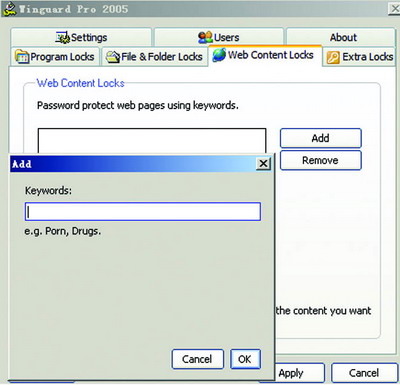Confirm with OK in Add dialog
This screenshot has height=385, width=400.
(245, 359)
